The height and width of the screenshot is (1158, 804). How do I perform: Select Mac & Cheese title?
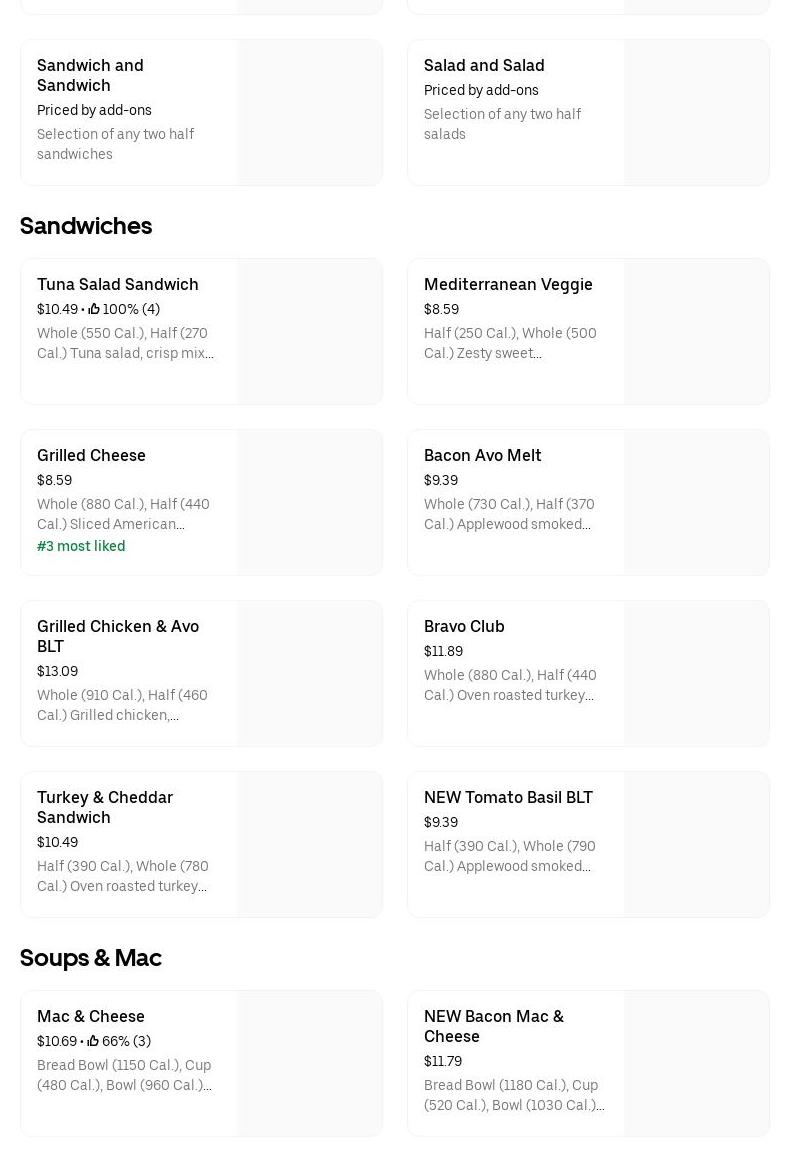91,1016
